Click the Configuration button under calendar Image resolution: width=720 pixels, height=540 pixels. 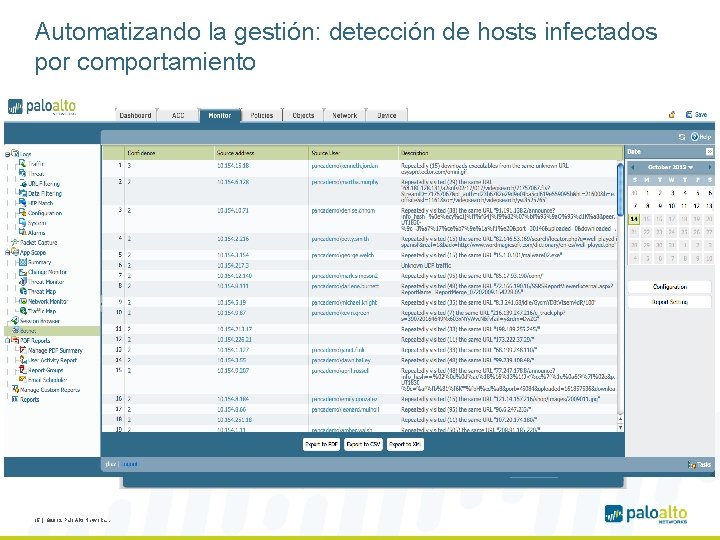(669, 287)
